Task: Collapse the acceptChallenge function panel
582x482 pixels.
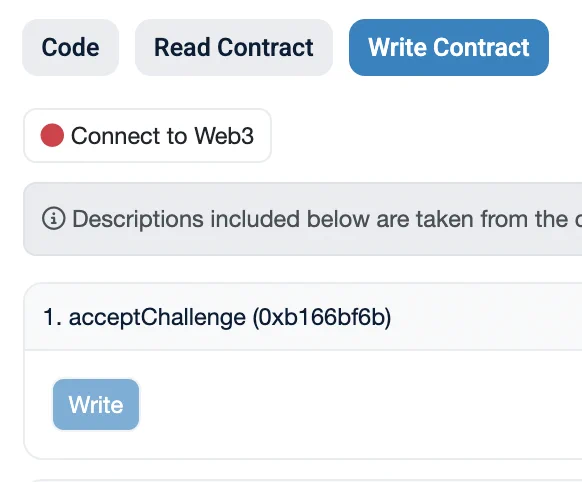Action: pyautogui.click(x=303, y=317)
